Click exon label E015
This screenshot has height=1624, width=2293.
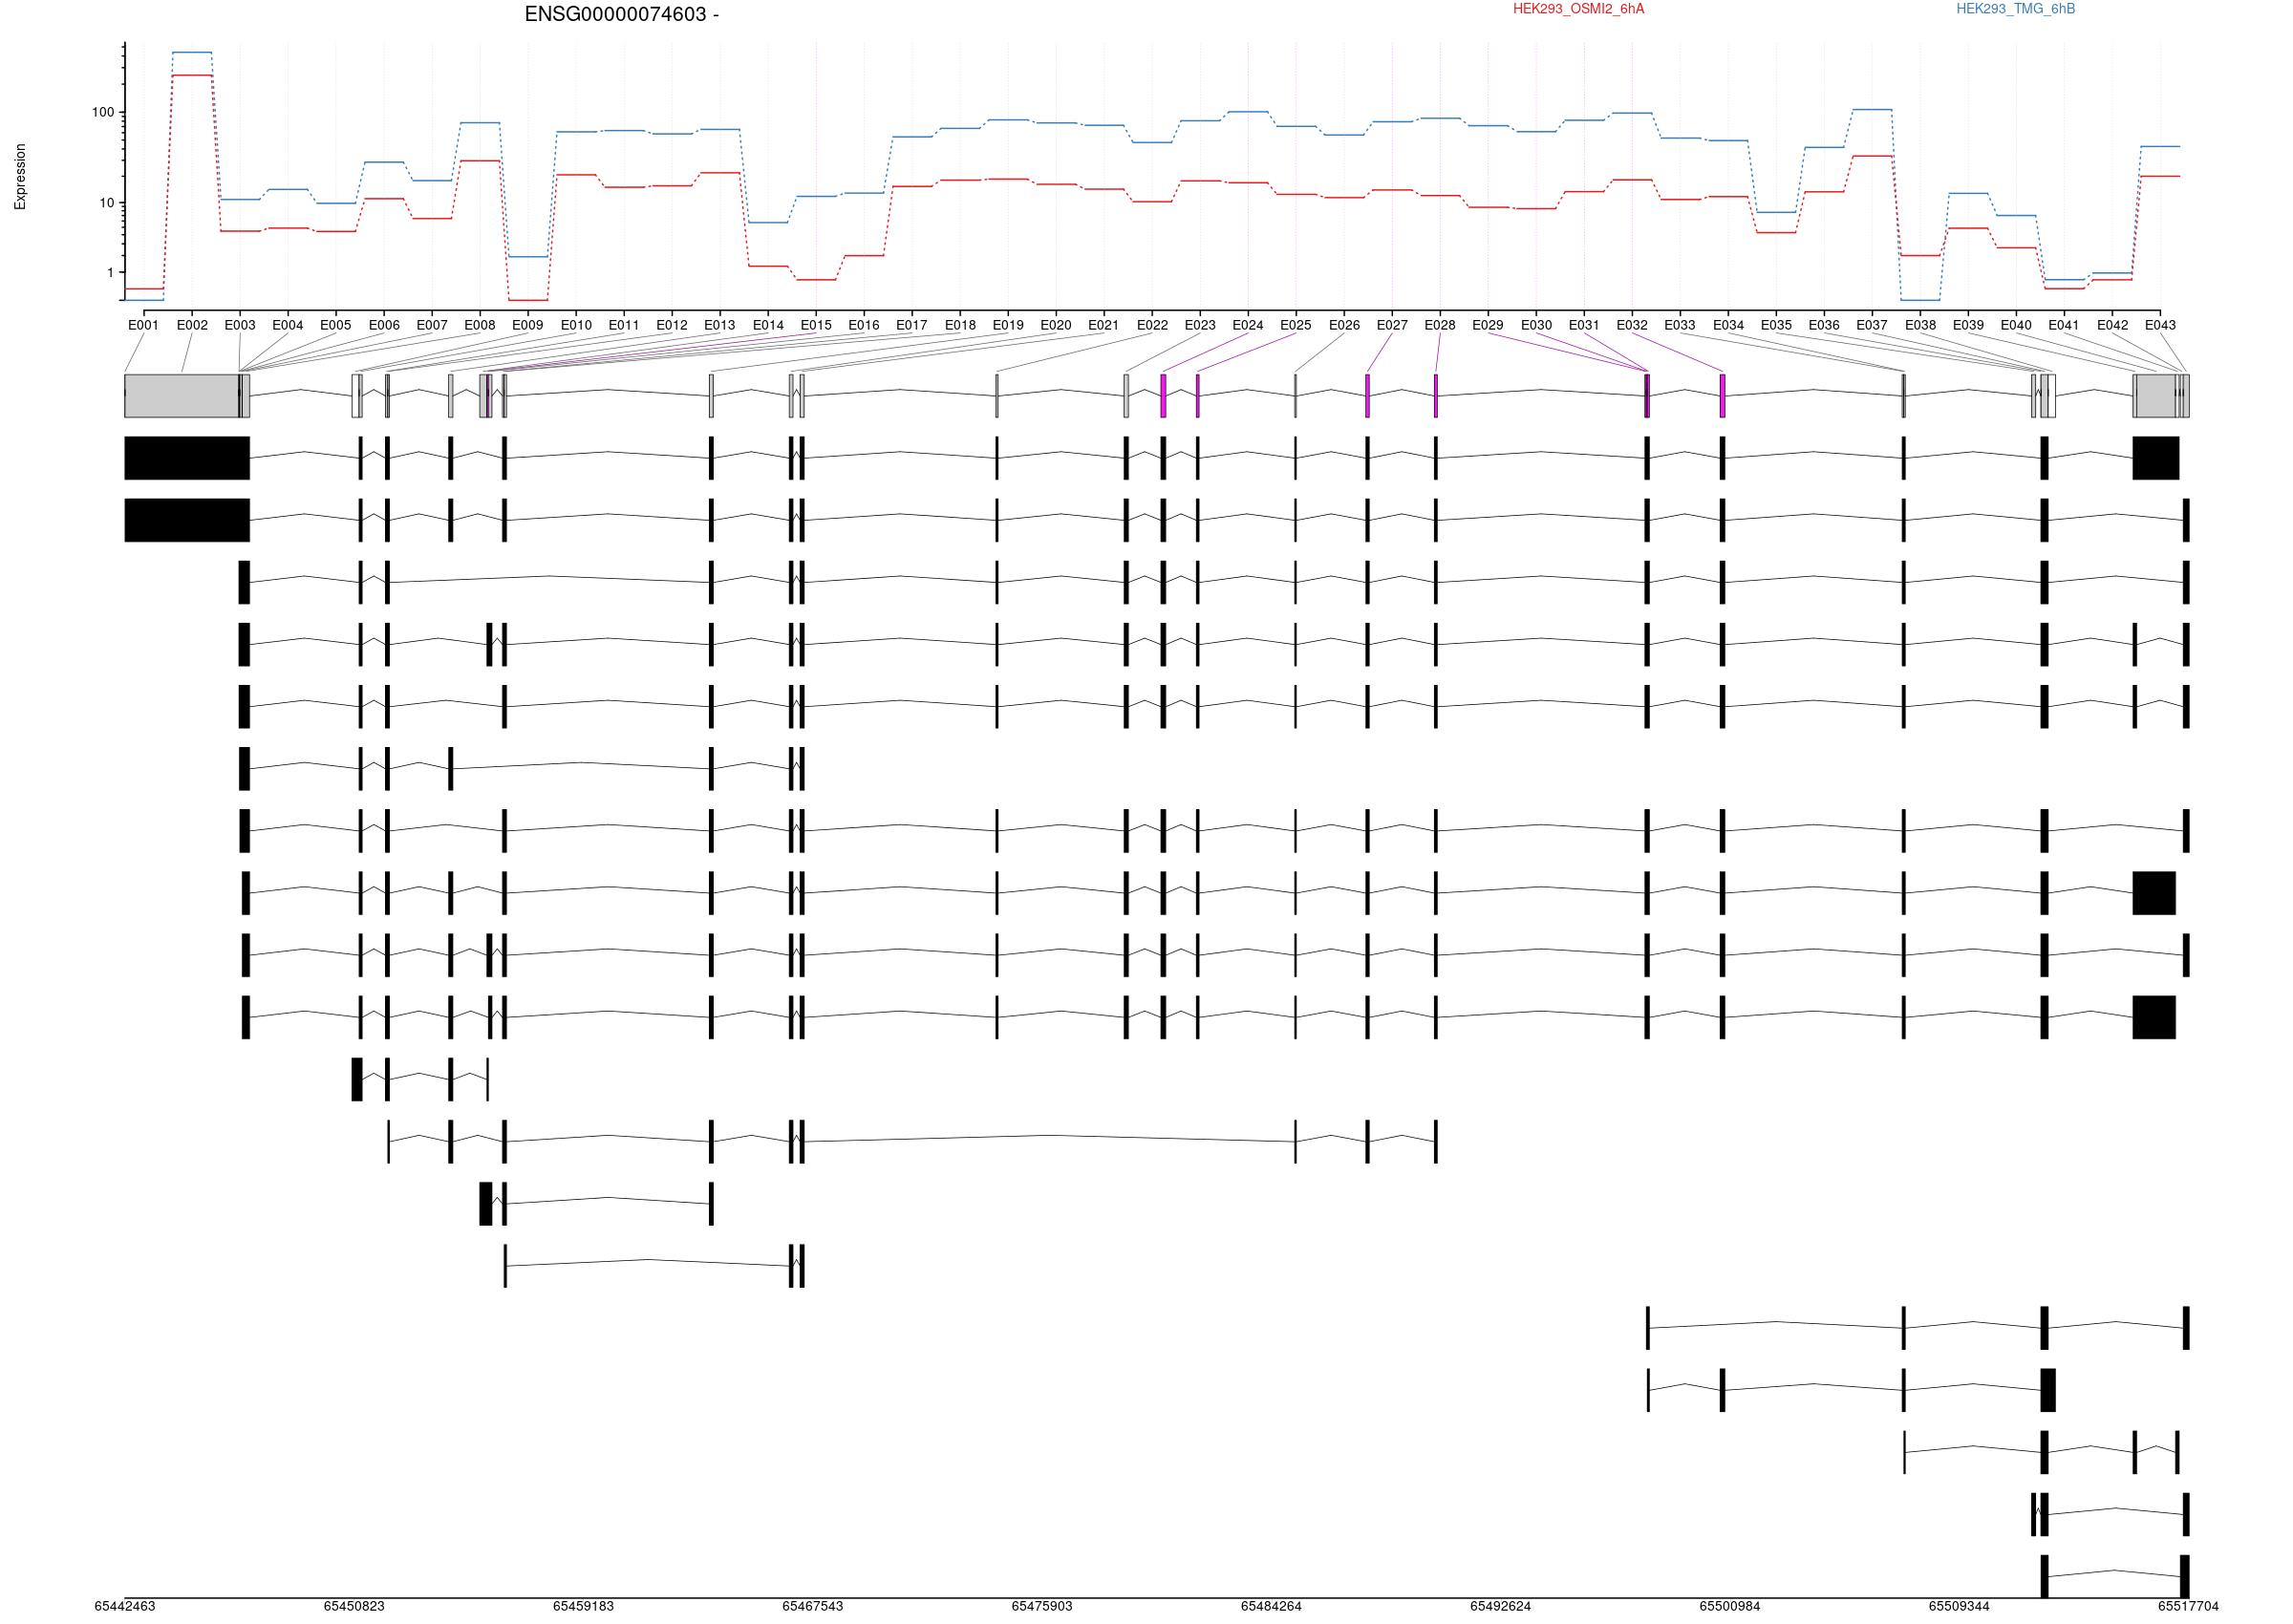[815, 325]
